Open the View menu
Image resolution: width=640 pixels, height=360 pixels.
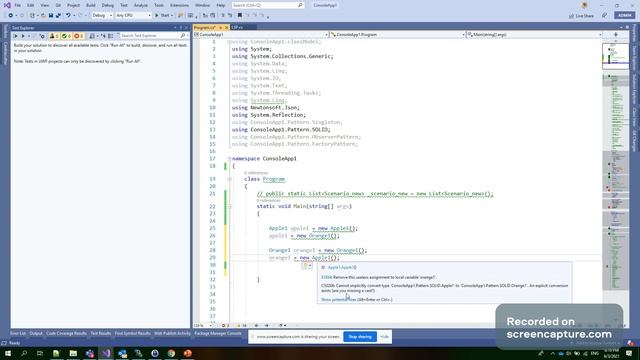[44, 5]
